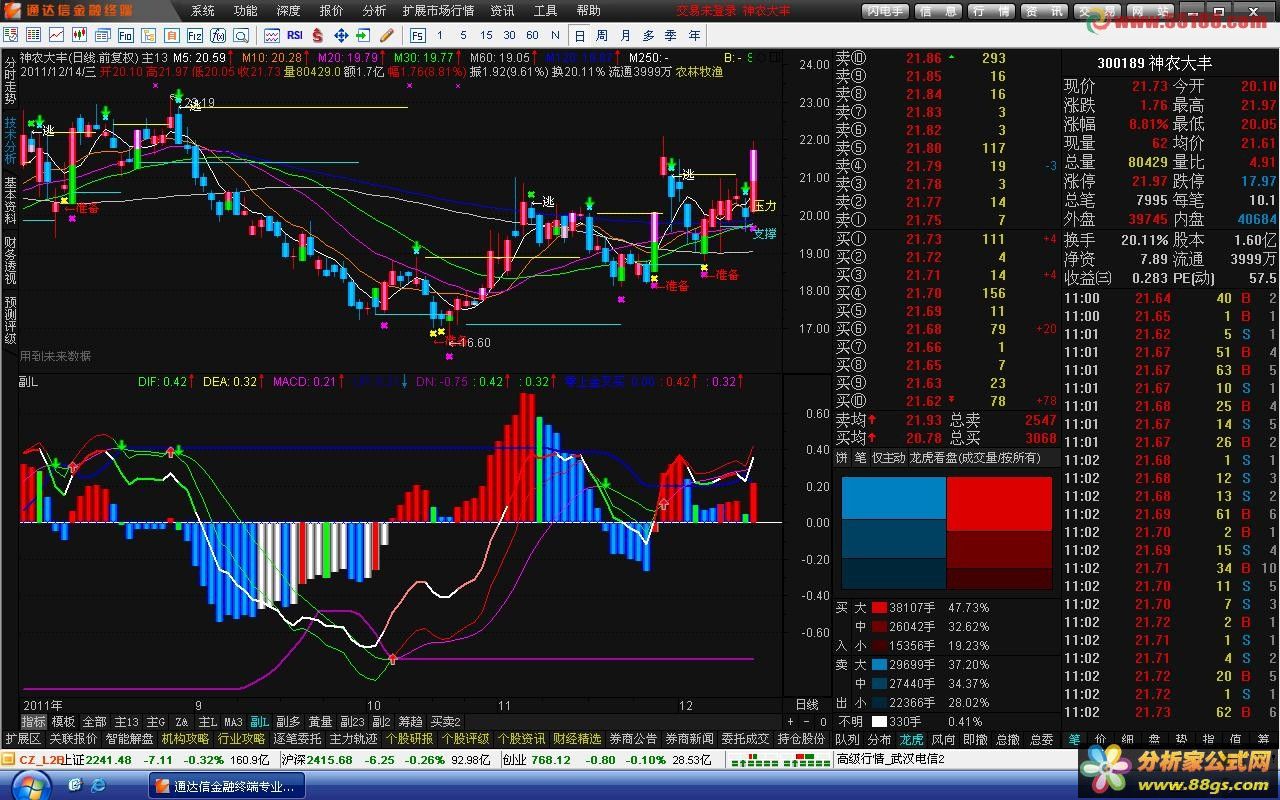Viewport: 1280px width, 800px height.
Task: Open the 个股研报 tab
Action: pos(409,739)
